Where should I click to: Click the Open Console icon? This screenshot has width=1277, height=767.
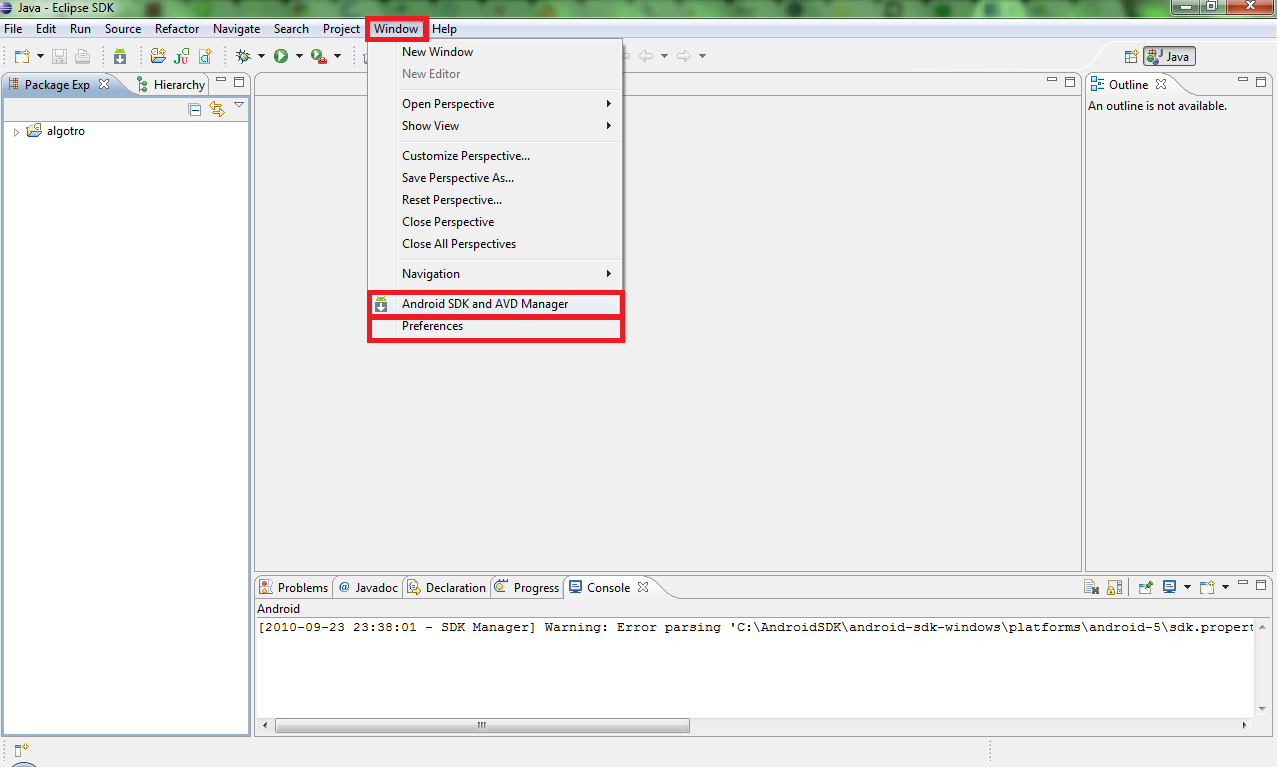point(1207,588)
